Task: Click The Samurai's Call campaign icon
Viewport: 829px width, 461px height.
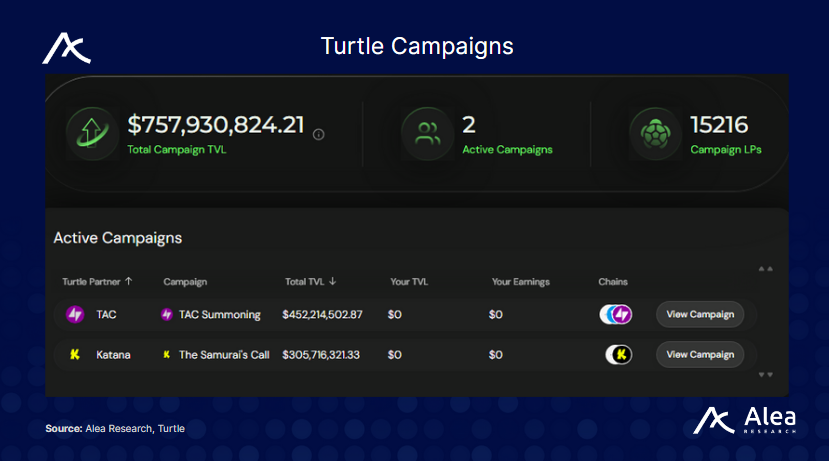Action: click(167, 355)
